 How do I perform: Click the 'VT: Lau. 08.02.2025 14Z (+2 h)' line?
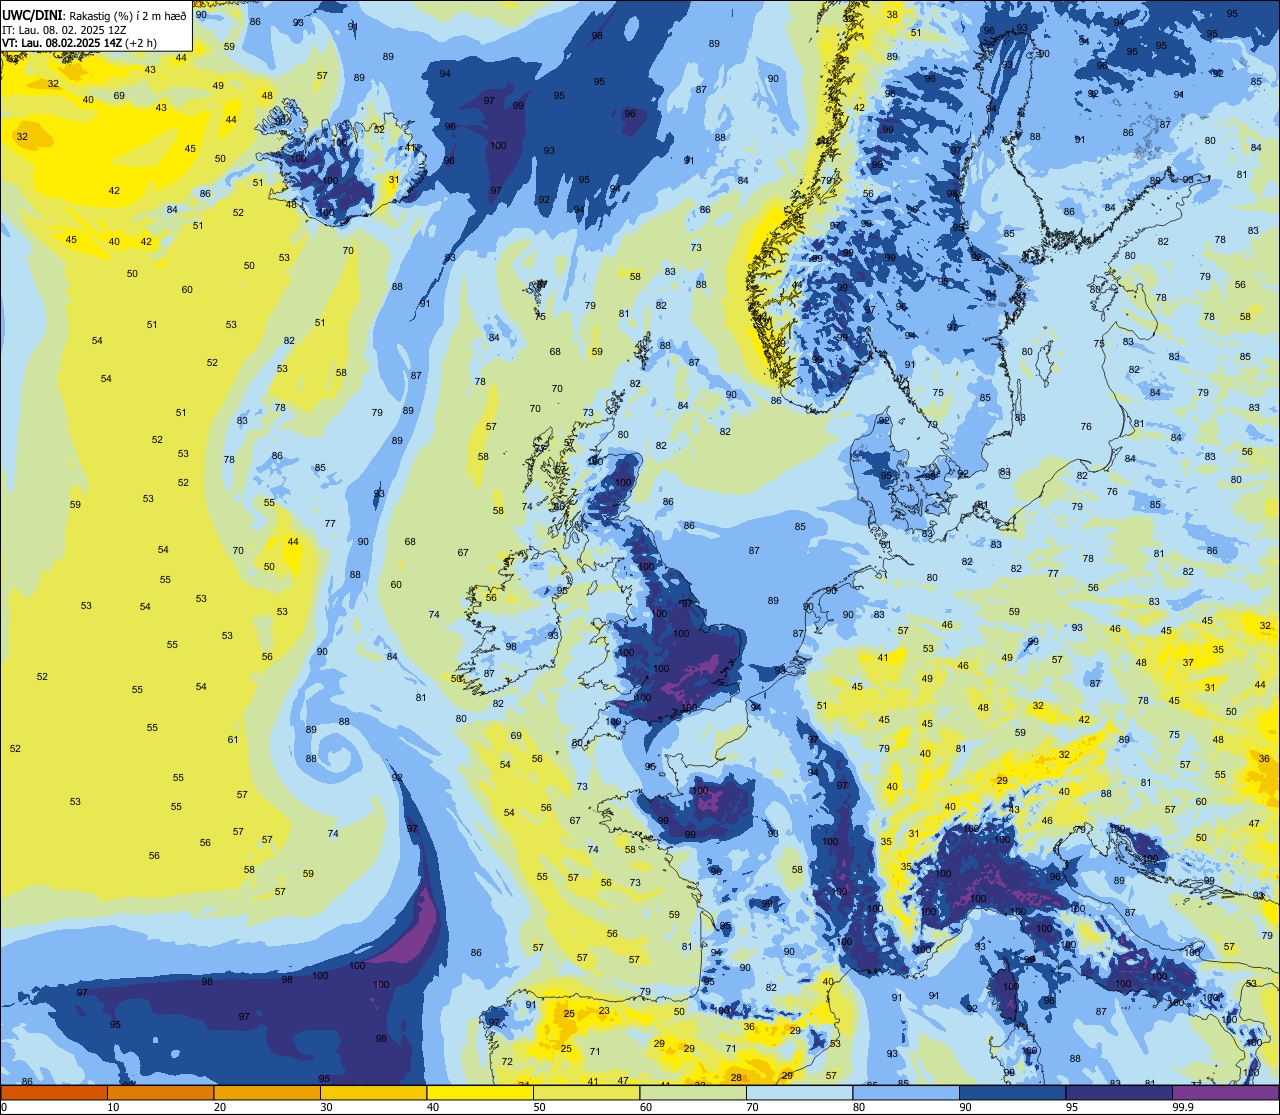tap(79, 43)
